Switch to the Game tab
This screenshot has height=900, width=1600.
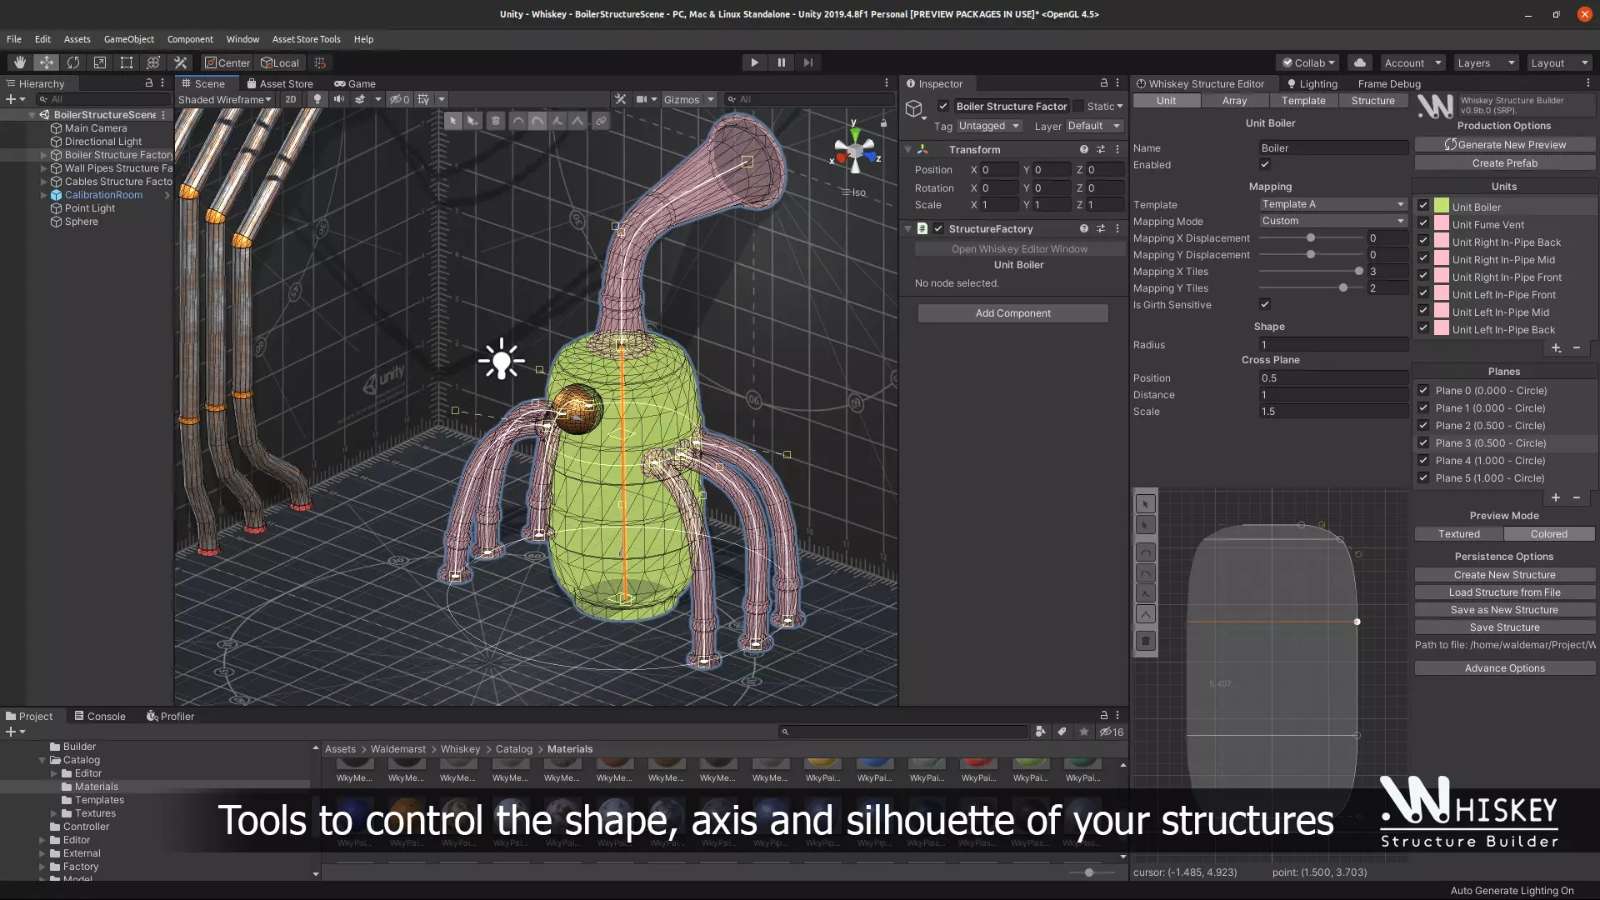coord(355,84)
